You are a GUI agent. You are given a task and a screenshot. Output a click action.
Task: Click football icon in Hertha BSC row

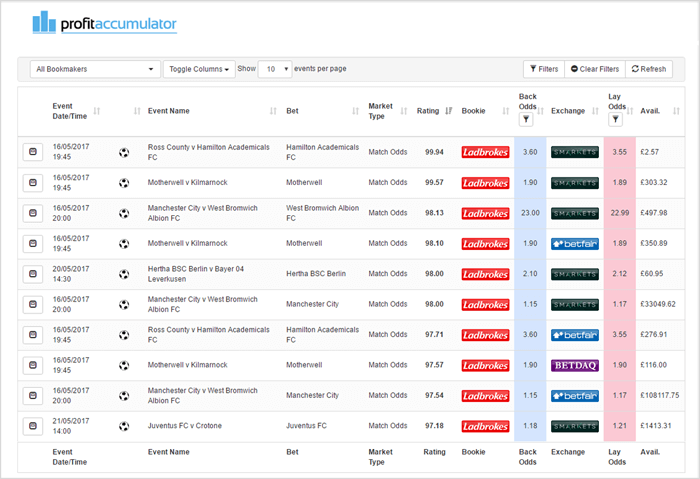(x=124, y=274)
